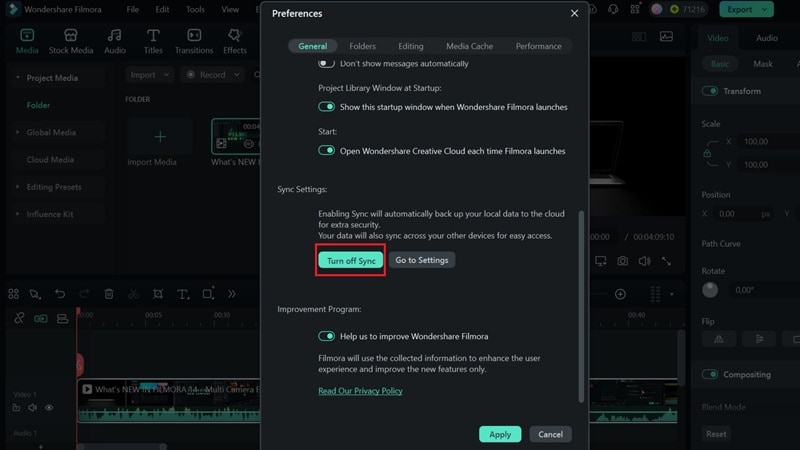Click the undo icon in timeline toolbar
Screen dimensions: 800x450
pos(60,294)
